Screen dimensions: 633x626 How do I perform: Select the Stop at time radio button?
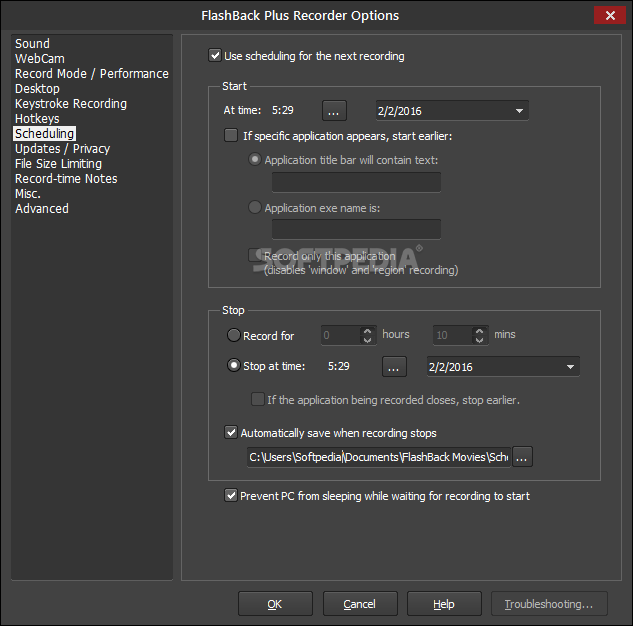tap(234, 366)
